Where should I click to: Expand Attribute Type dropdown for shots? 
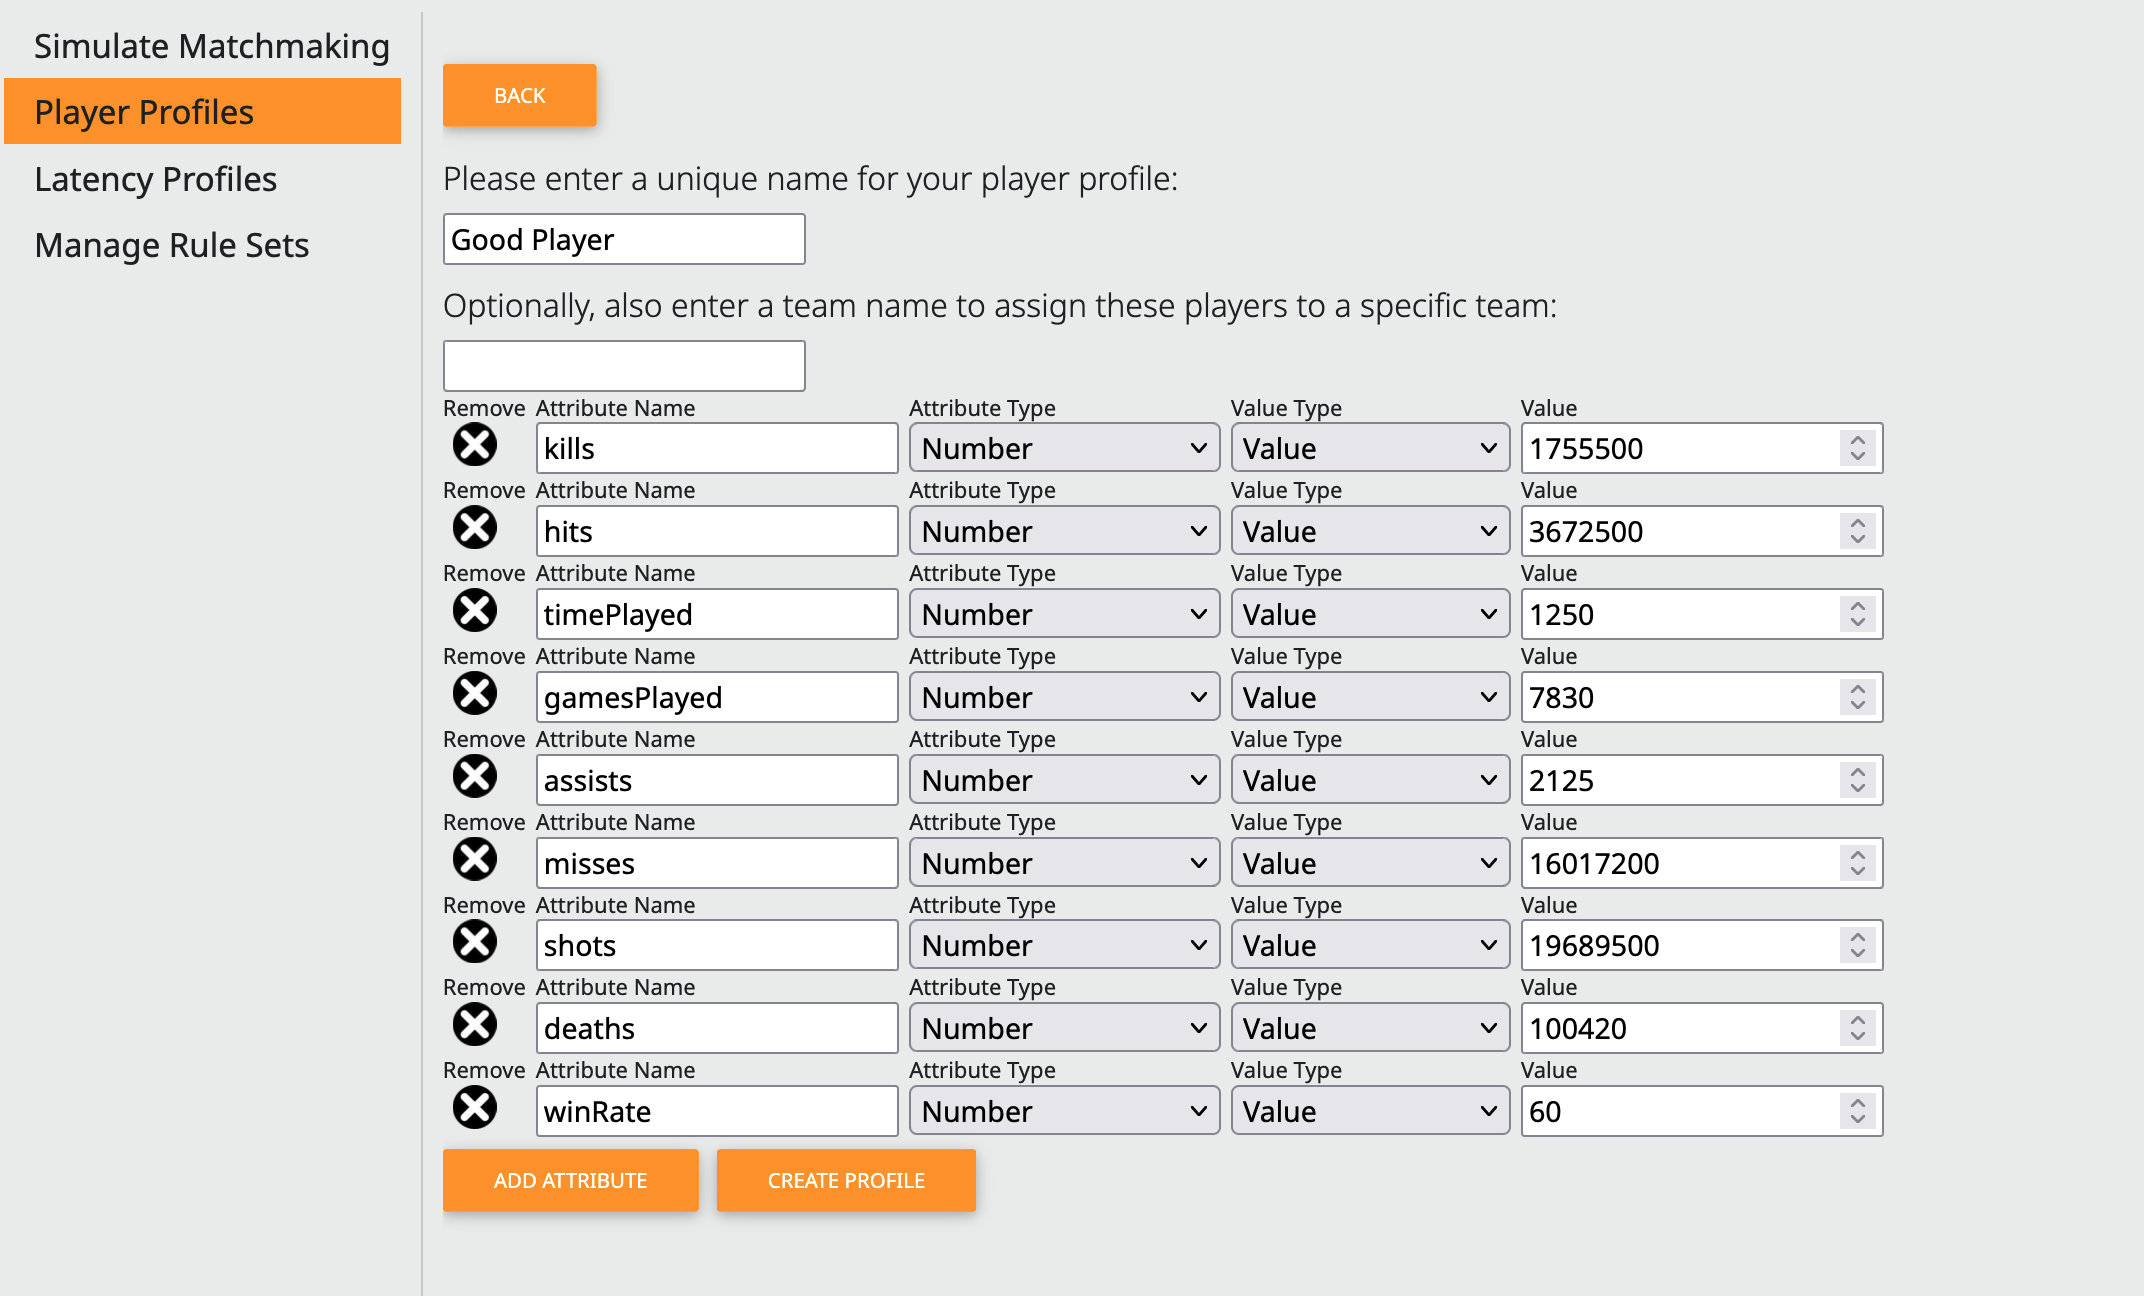[x=1064, y=945]
